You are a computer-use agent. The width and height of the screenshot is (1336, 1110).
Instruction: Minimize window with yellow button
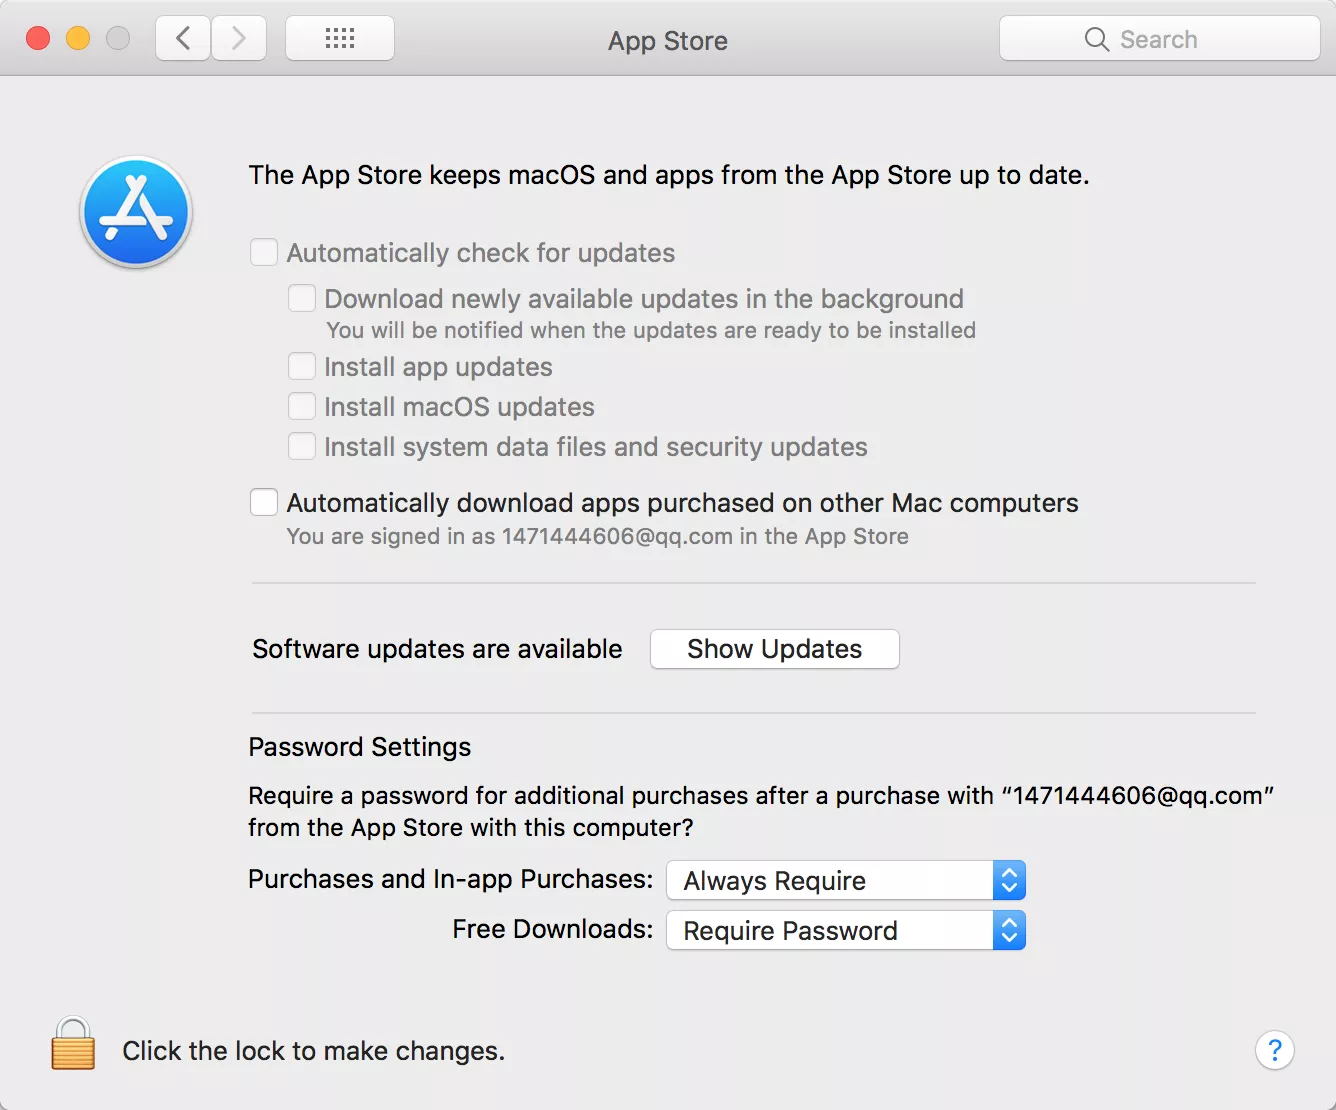tap(78, 39)
